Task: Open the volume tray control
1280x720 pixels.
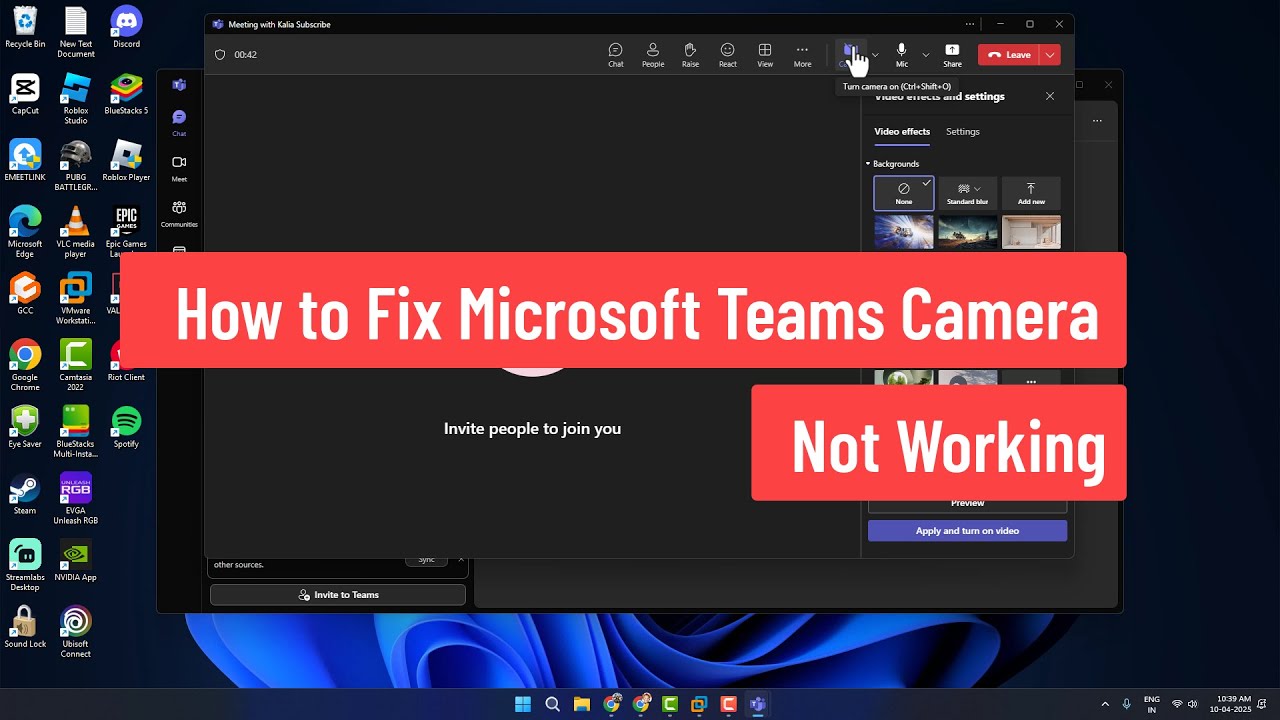Action: [1193, 704]
